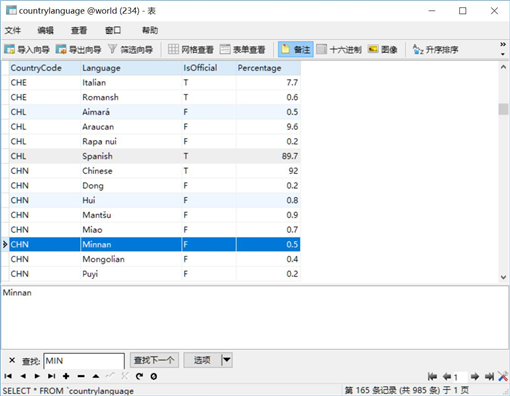
Task: Click the edit record triangle icon
Action: [96, 376]
